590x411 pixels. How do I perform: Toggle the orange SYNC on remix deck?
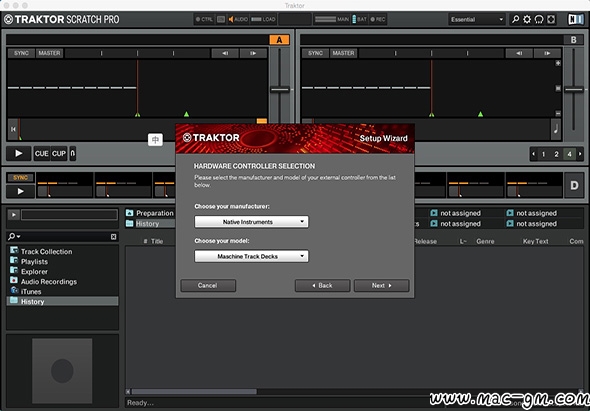coord(20,178)
